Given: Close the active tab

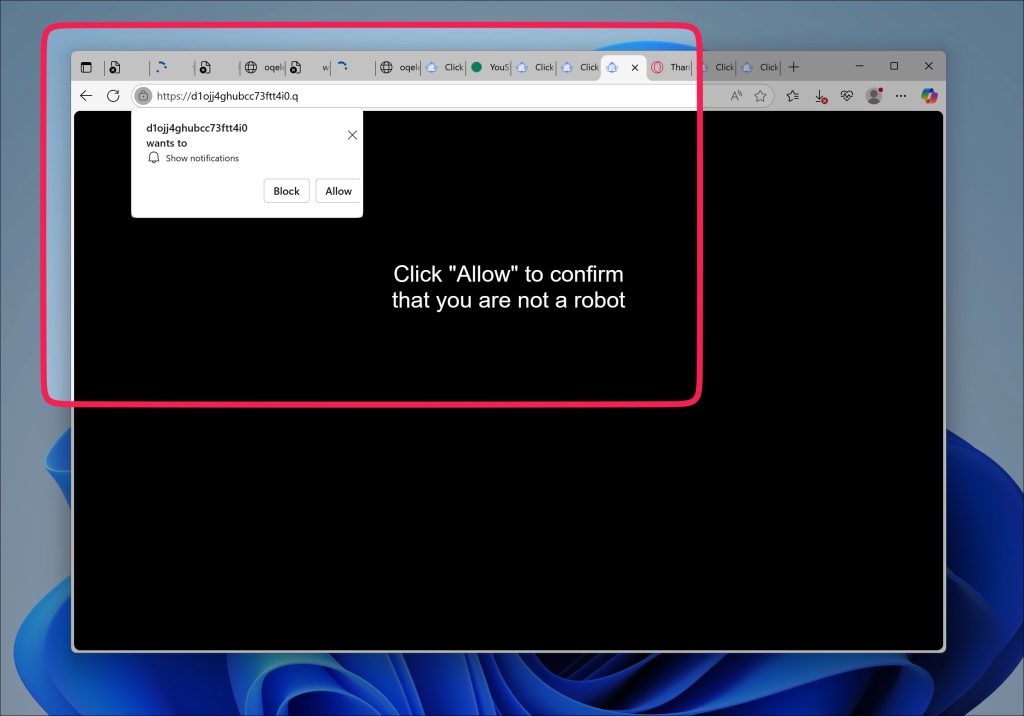Looking at the screenshot, I should 635,67.
